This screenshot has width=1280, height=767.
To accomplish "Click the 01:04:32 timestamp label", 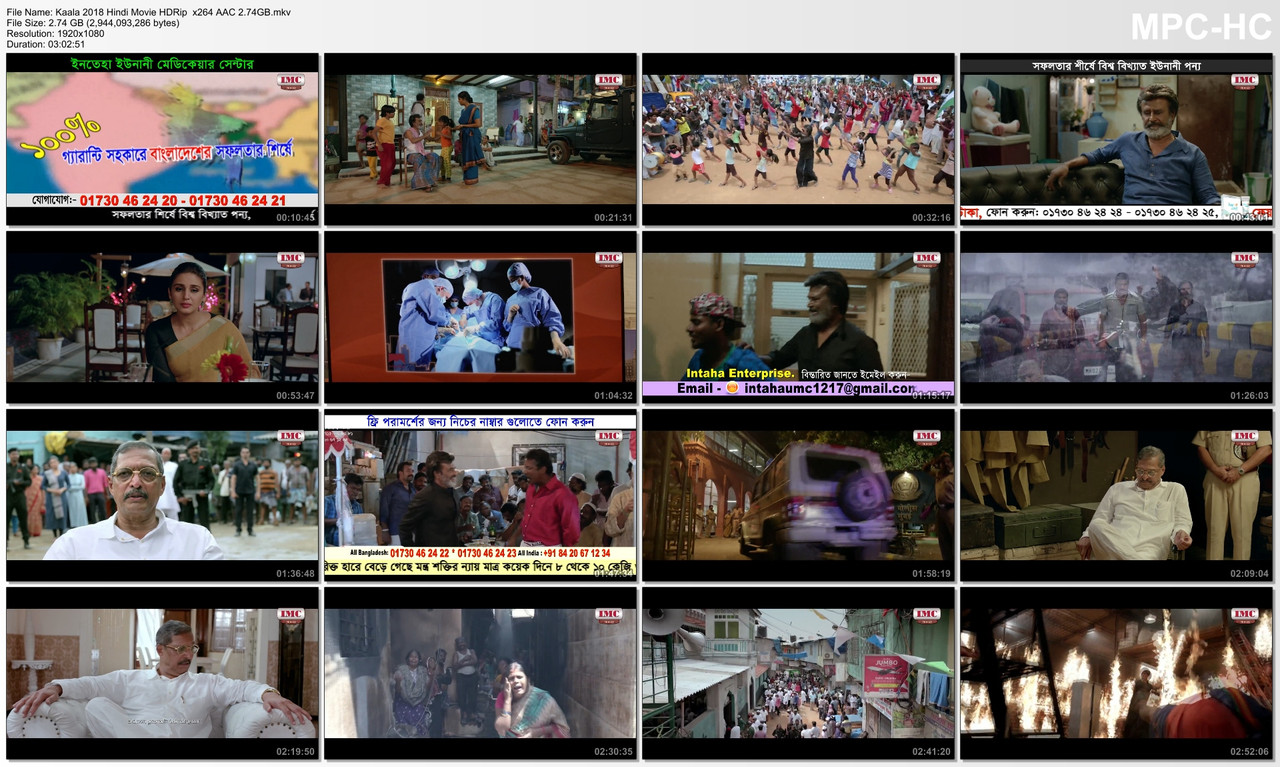I will (613, 396).
